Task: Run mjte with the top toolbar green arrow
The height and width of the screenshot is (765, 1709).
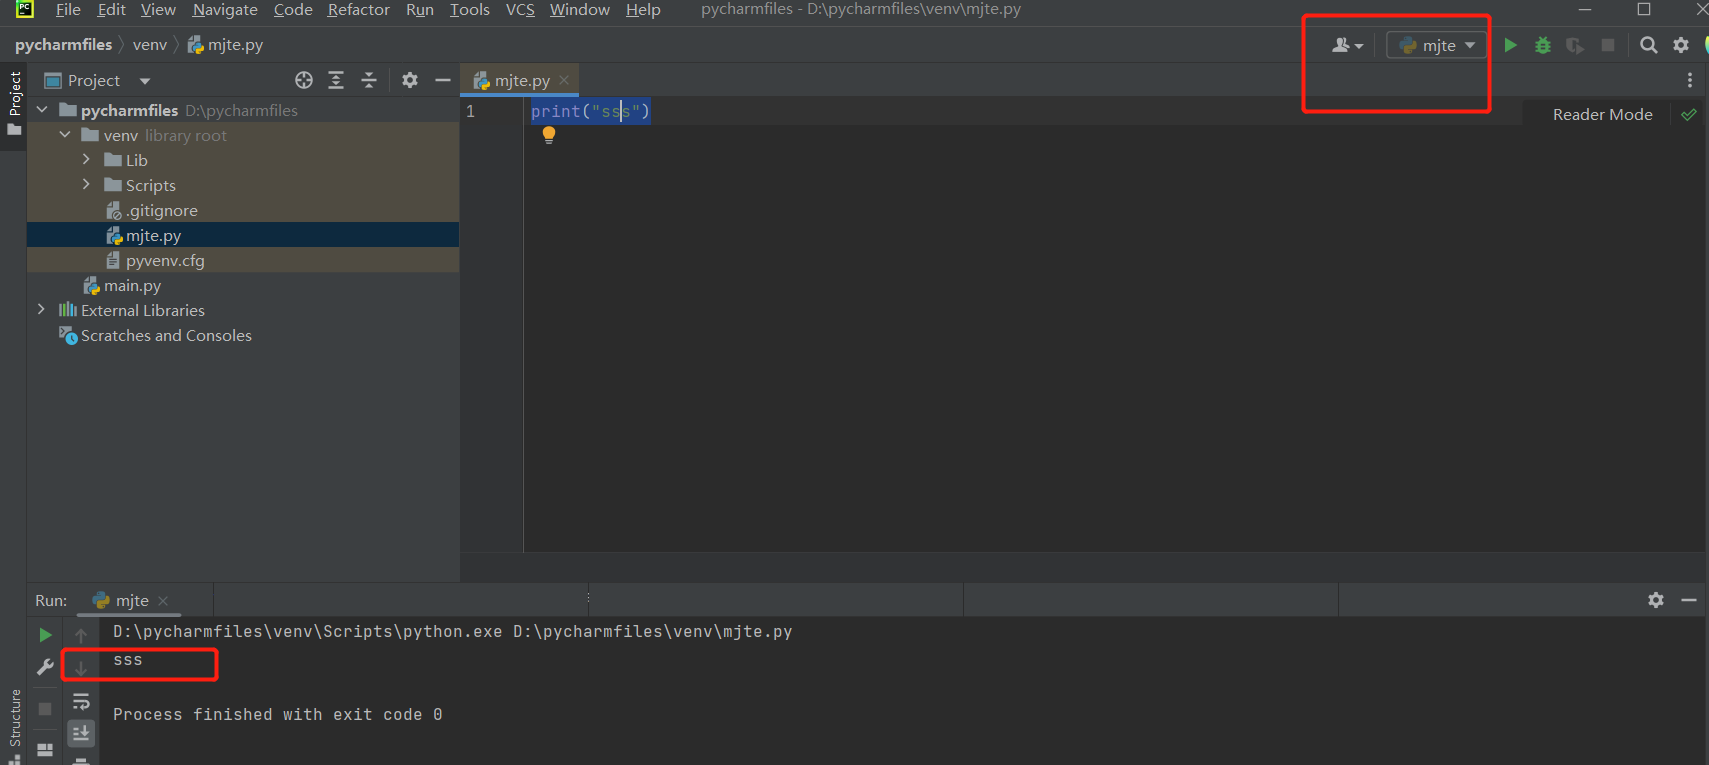Action: pyautogui.click(x=1510, y=45)
